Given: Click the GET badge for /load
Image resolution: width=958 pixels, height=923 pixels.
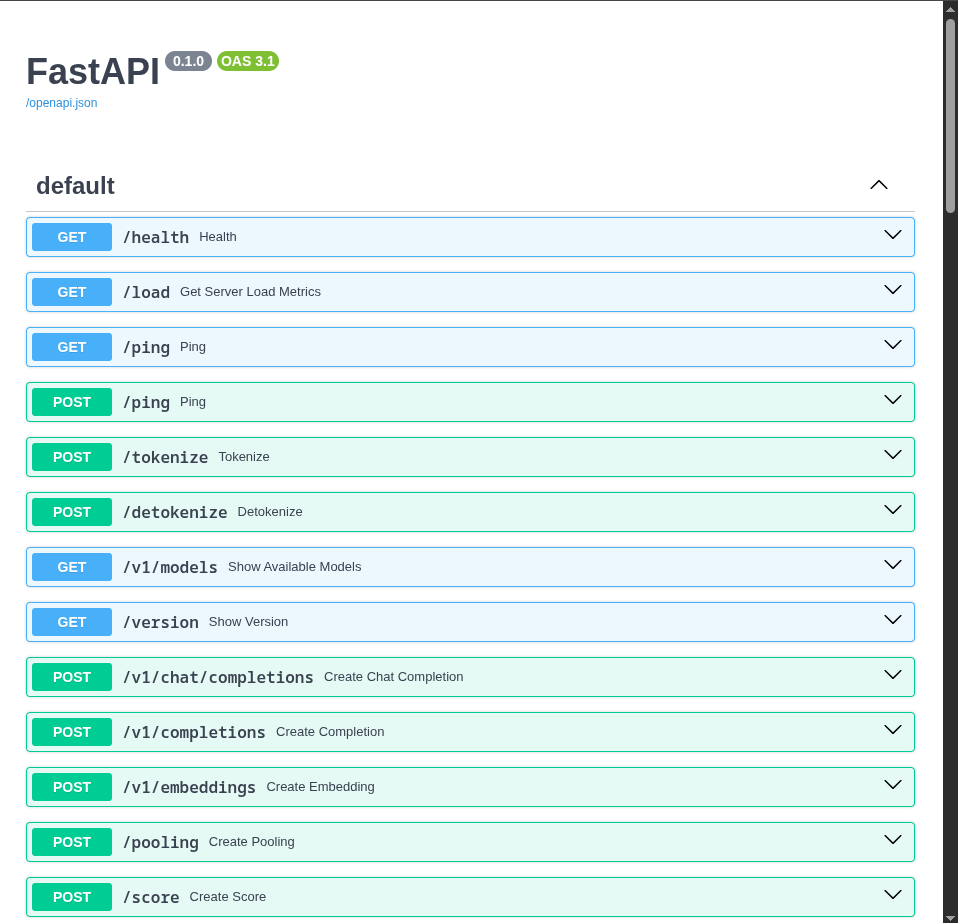Looking at the screenshot, I should (71, 292).
